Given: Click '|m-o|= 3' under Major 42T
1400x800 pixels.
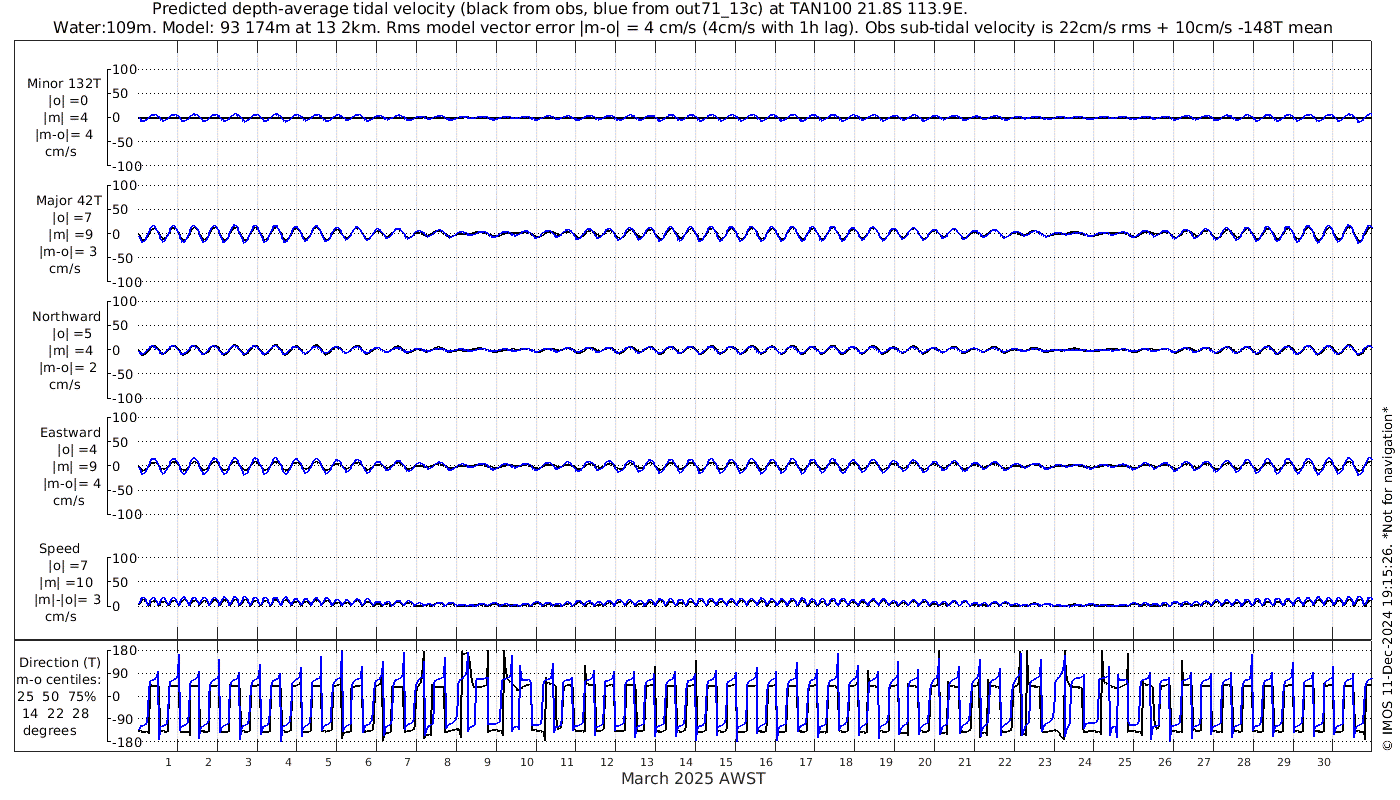Looking at the screenshot, I should pos(66,252).
